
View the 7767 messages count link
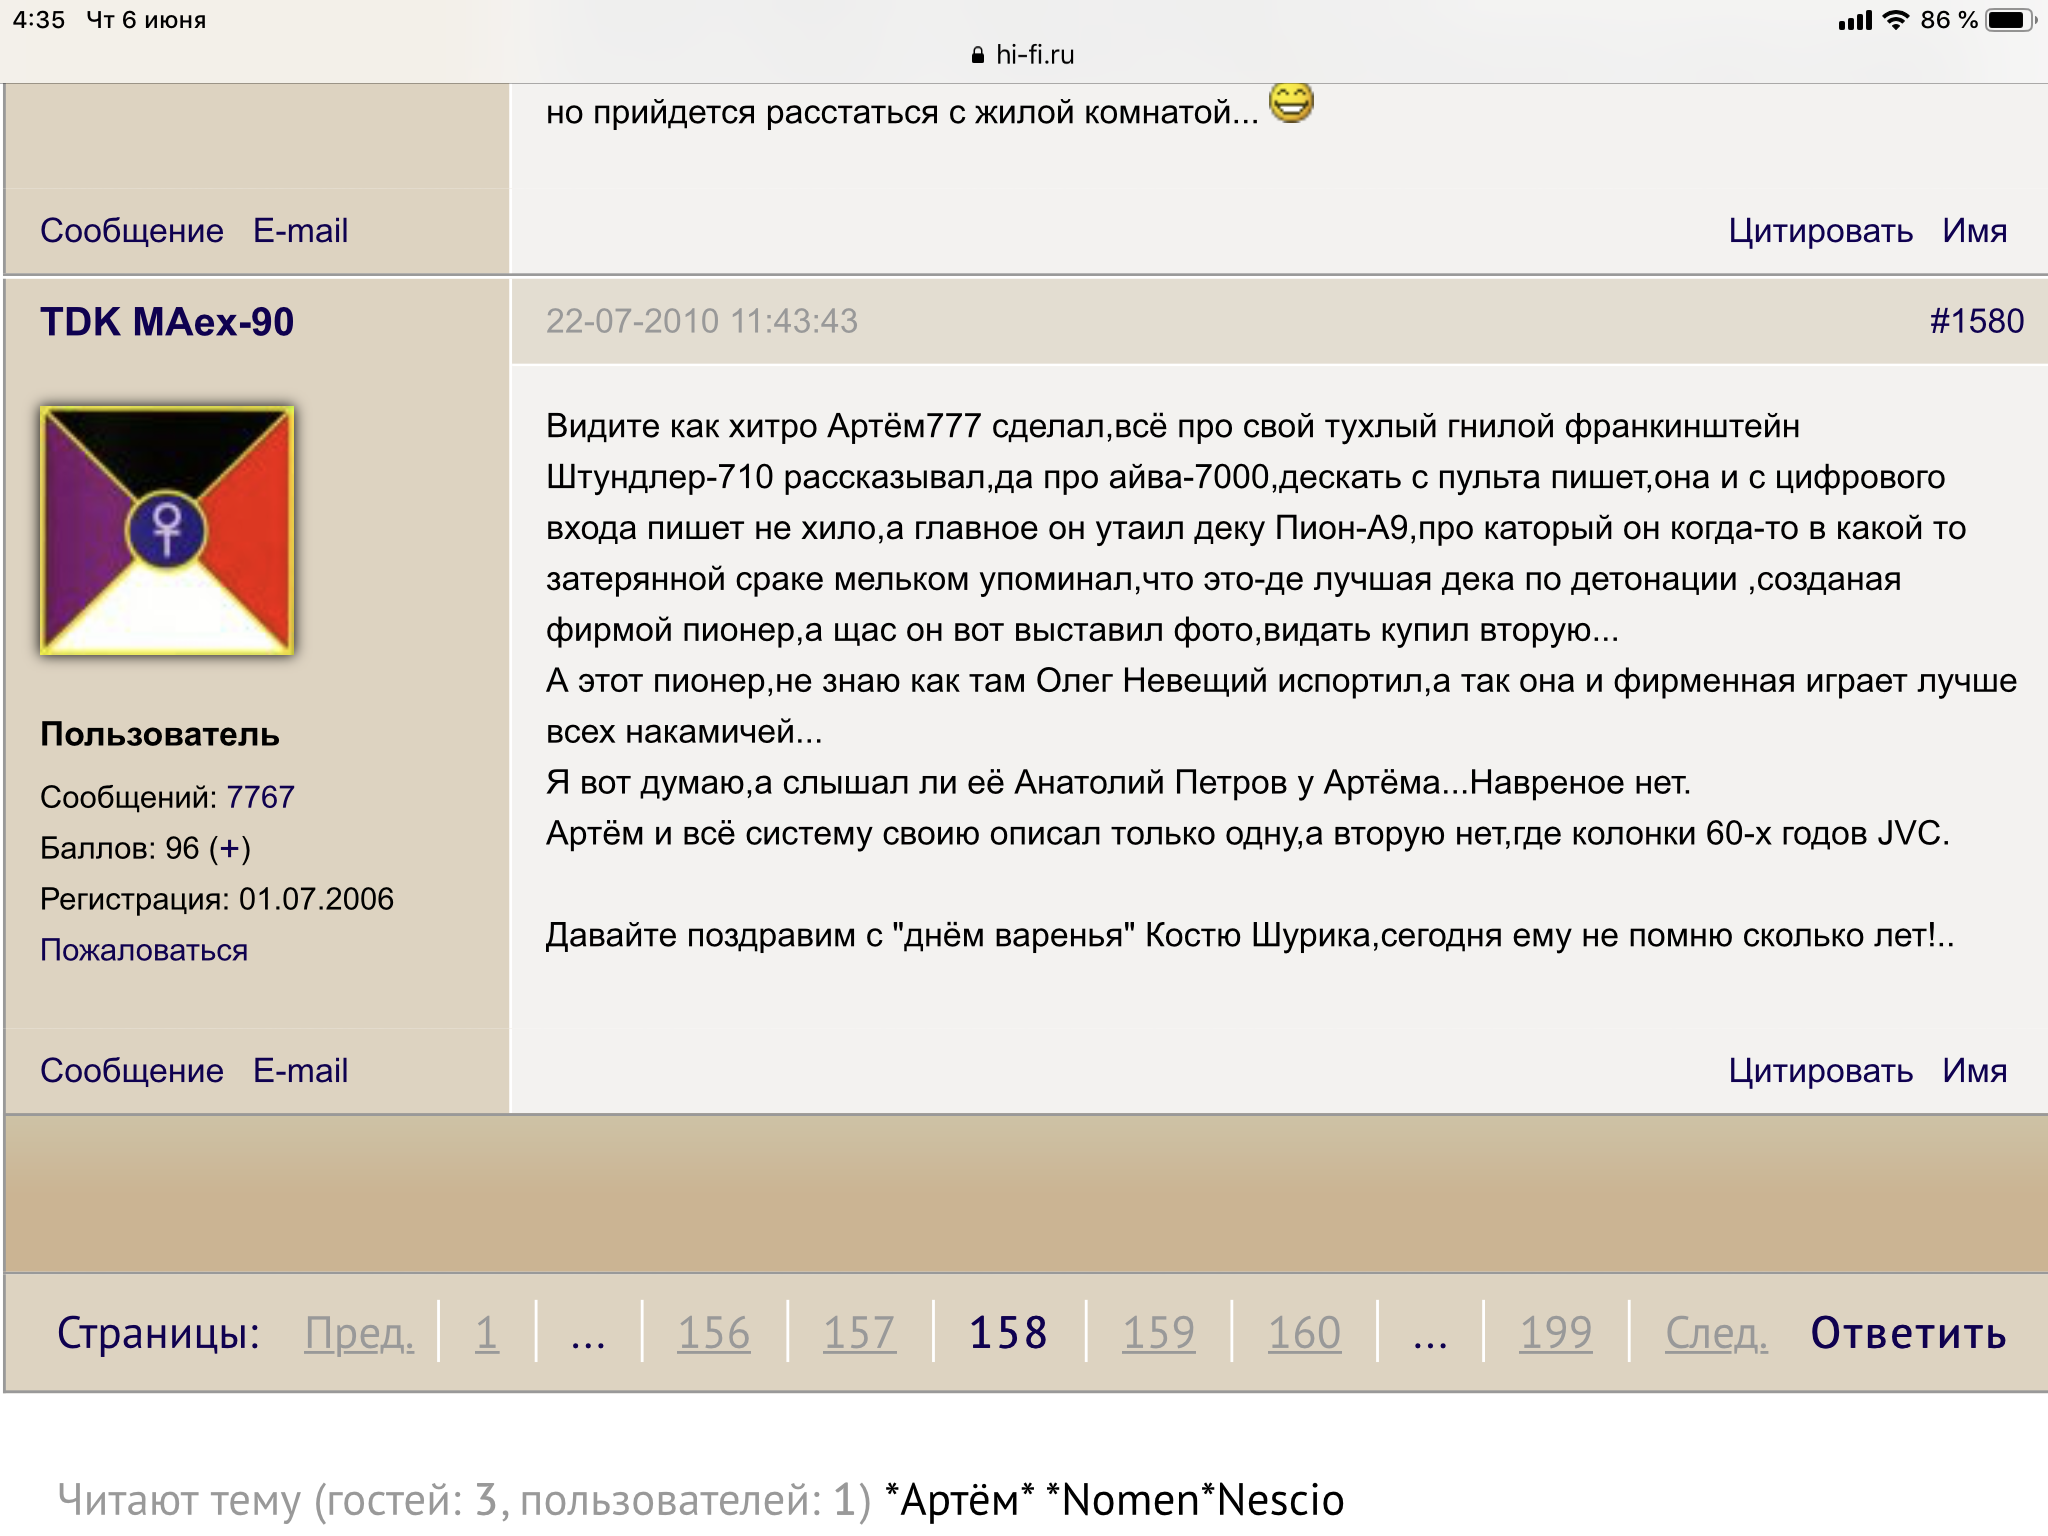click(260, 797)
